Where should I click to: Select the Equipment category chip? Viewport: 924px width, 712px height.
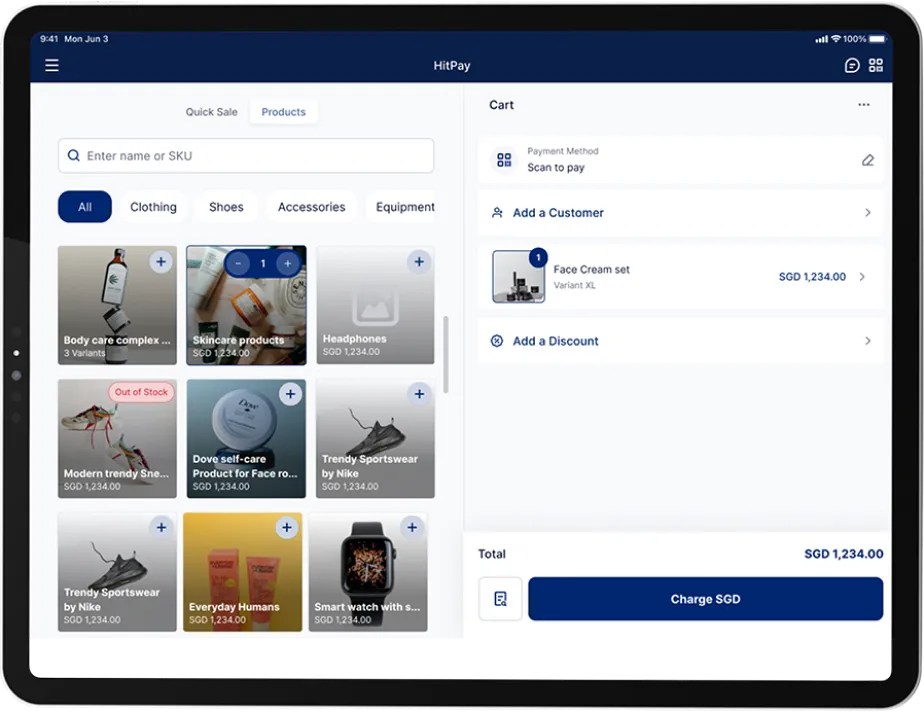[404, 207]
